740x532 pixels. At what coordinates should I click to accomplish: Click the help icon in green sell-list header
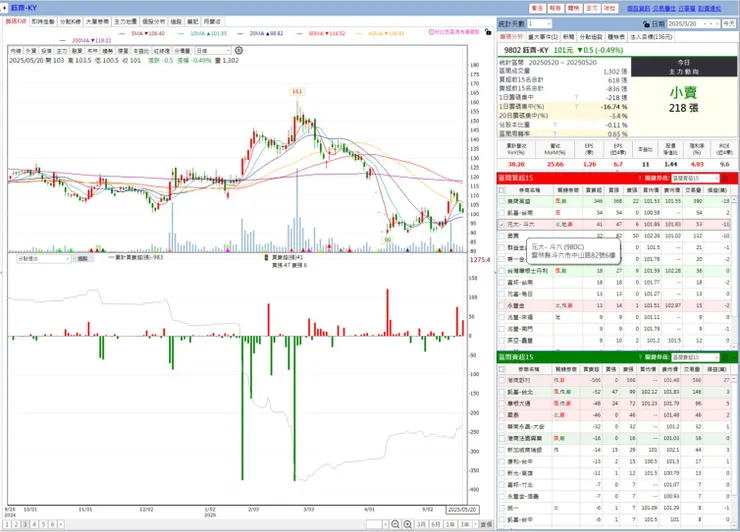click(x=640, y=357)
